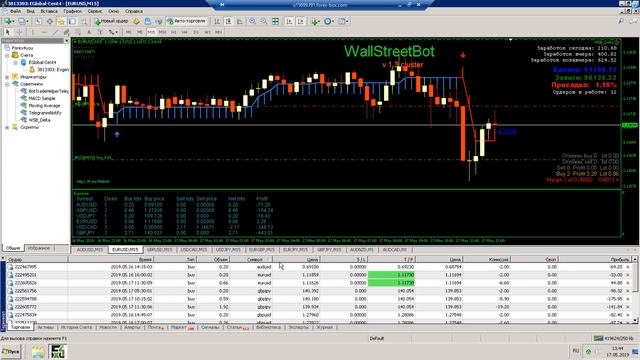Image resolution: width=640 pixels, height=360 pixels.
Task: Open the Periods clock dropdown
Action: [329, 21]
